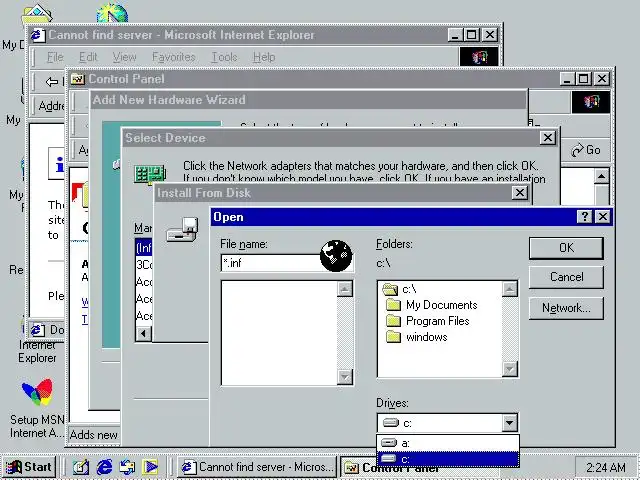Click Windows logo throbber in Internet Explorer
640x480 pixels.
[x=479, y=57]
